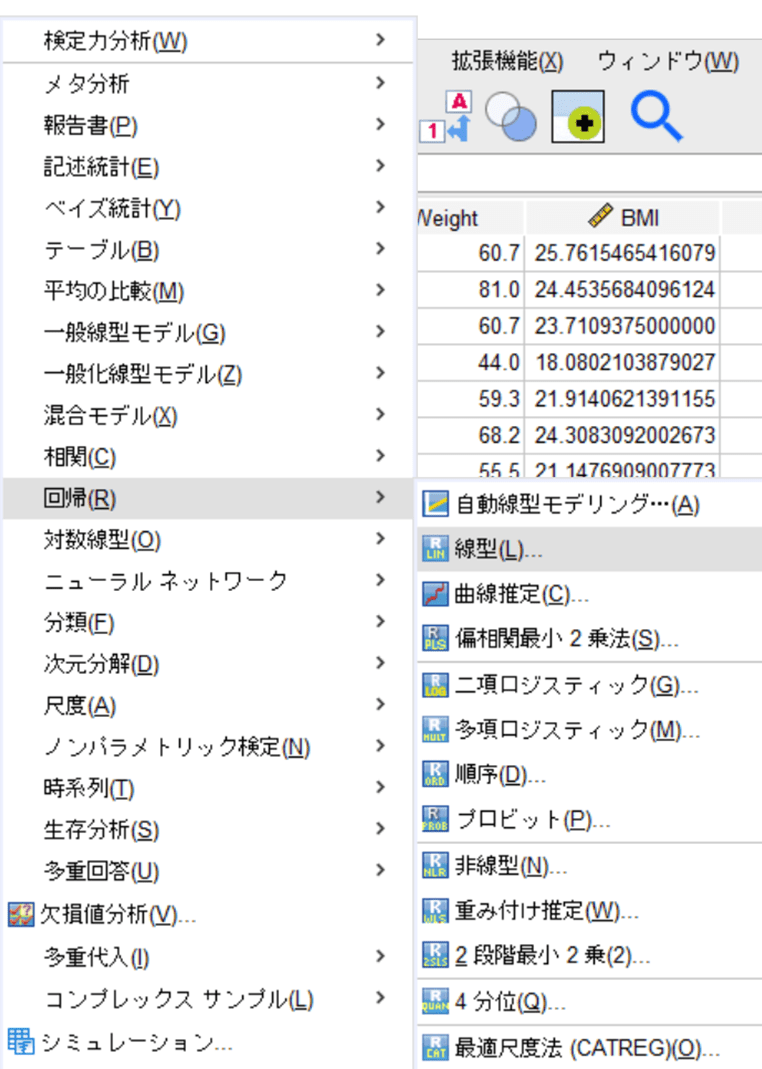
Task: Open the ウィンドウ(W) menu
Action: (668, 61)
